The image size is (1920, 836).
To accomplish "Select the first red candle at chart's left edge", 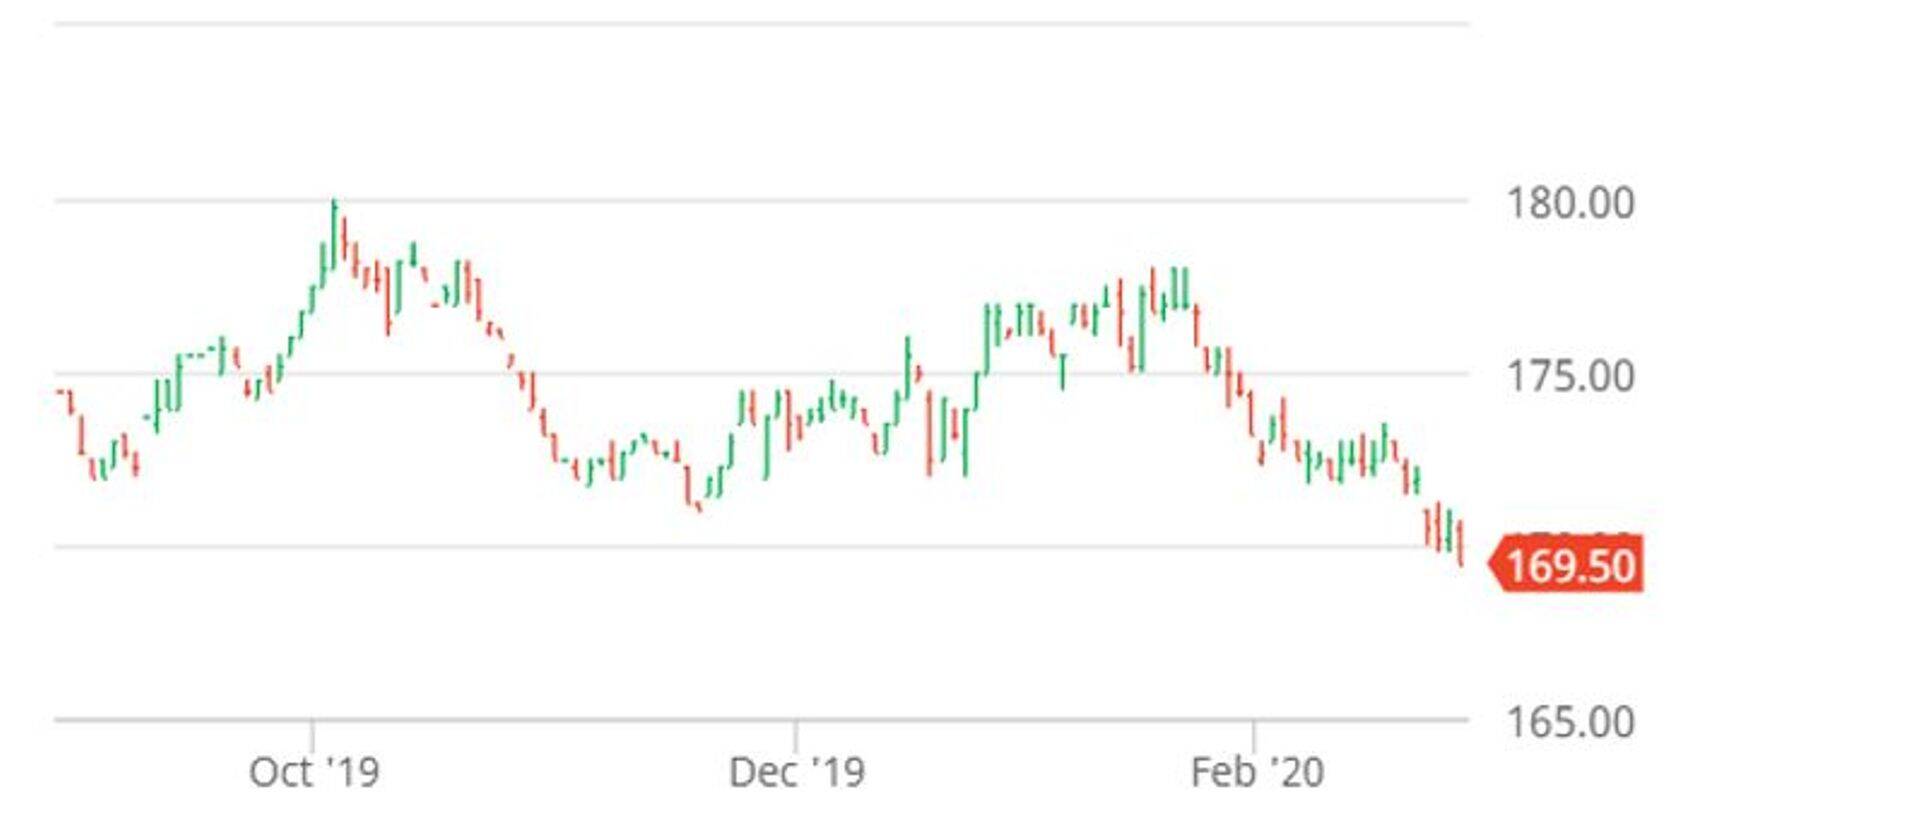I will click(x=70, y=400).
